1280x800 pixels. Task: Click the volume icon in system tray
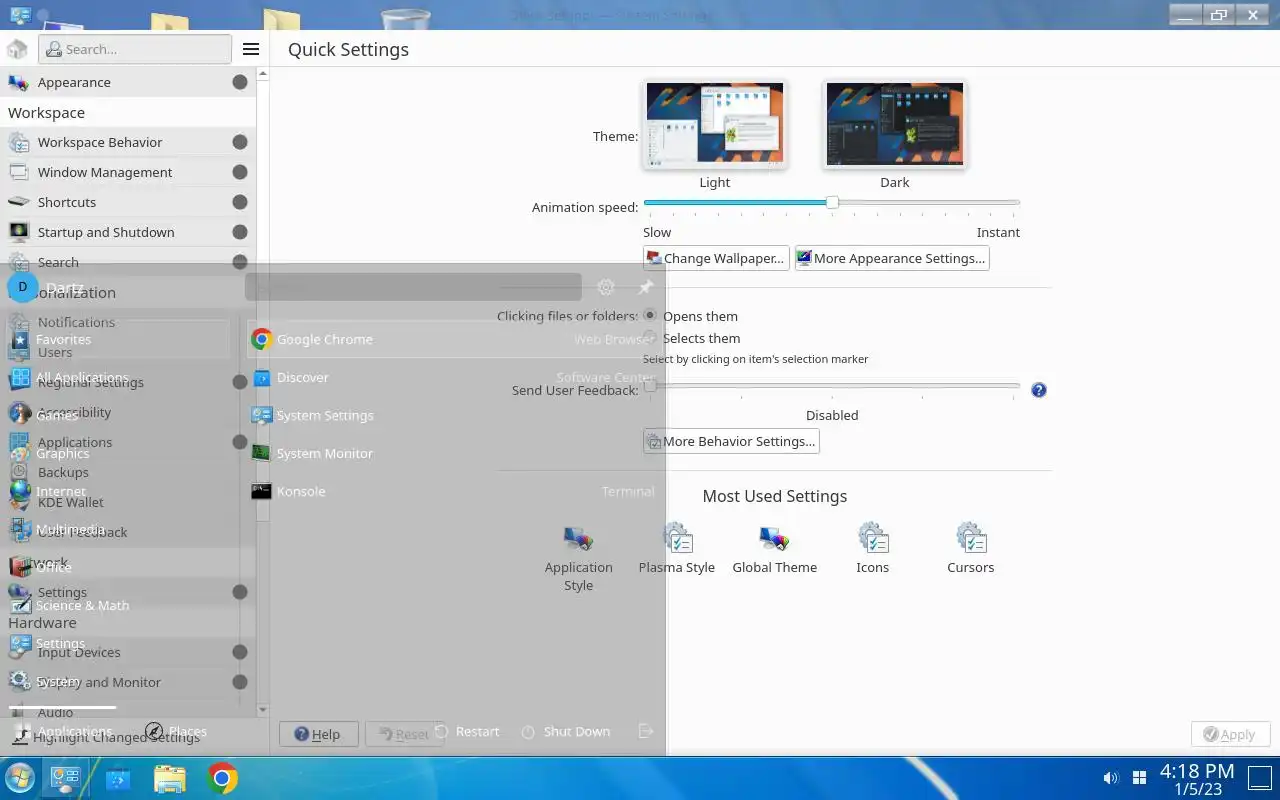[1110, 778]
